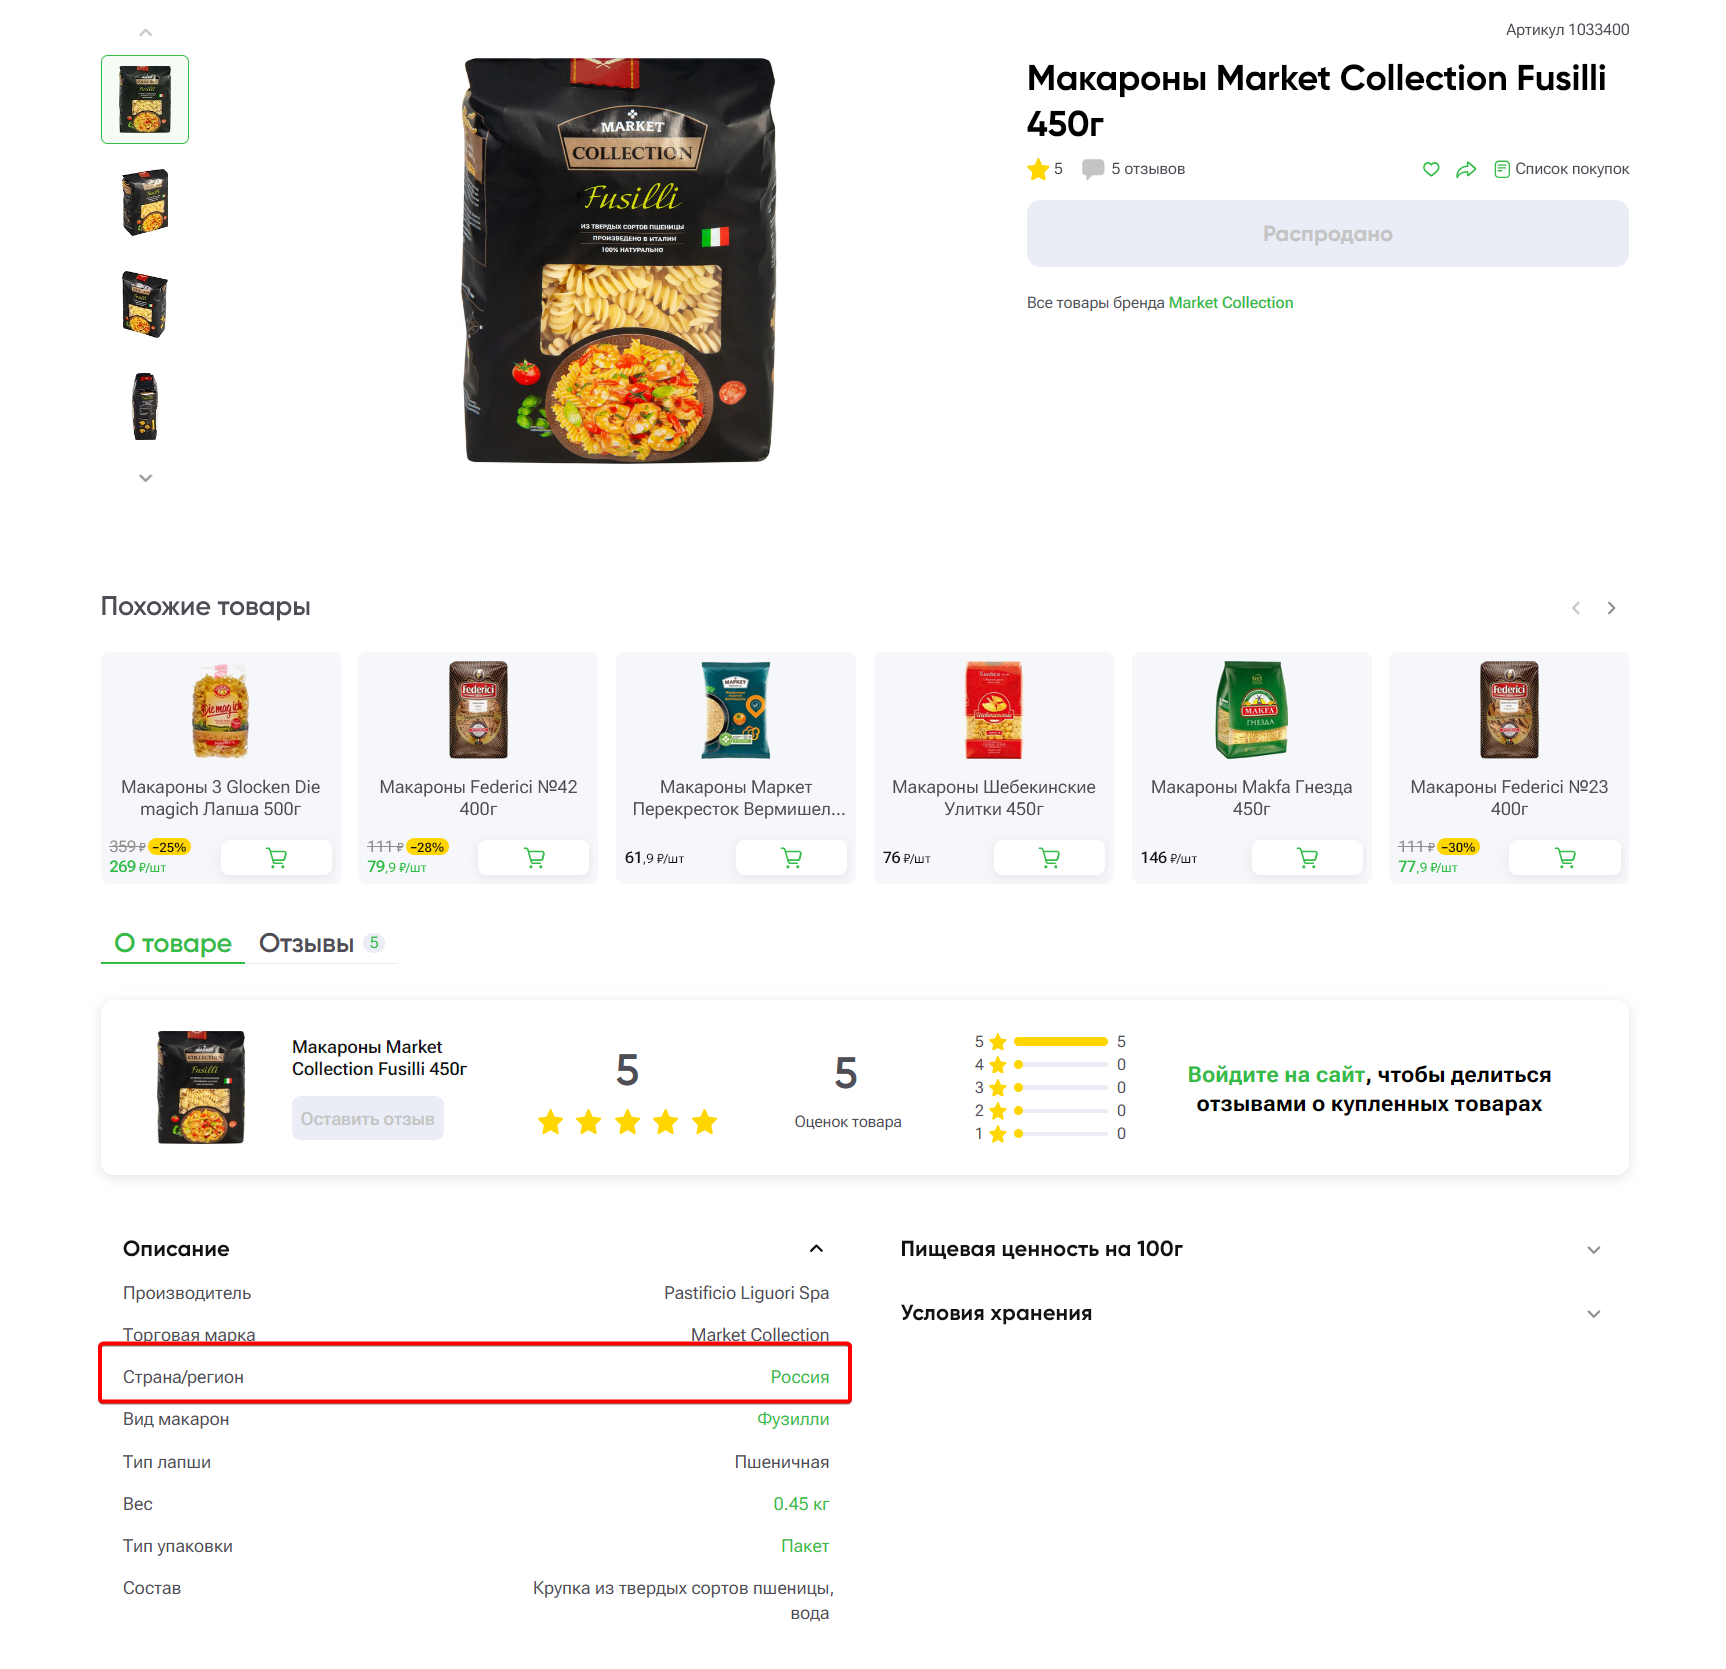Click the share arrow icon
Screen dimensions: 1726x1669
point(1466,169)
